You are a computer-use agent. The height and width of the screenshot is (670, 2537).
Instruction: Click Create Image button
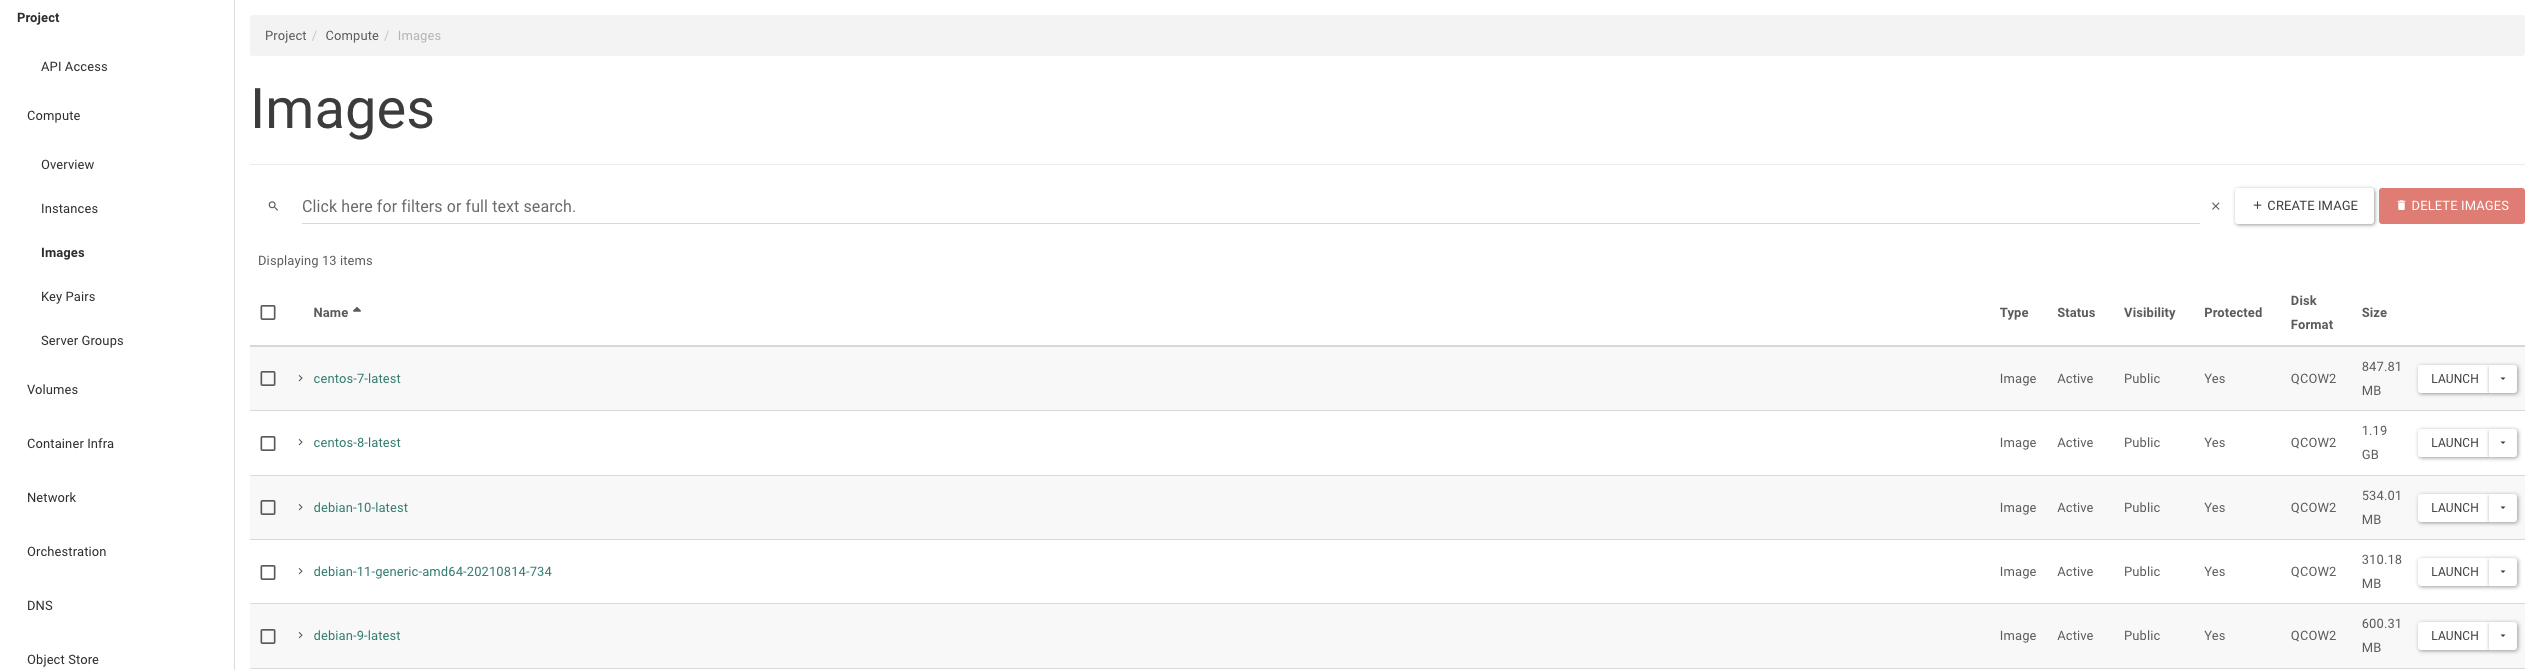click(2304, 206)
